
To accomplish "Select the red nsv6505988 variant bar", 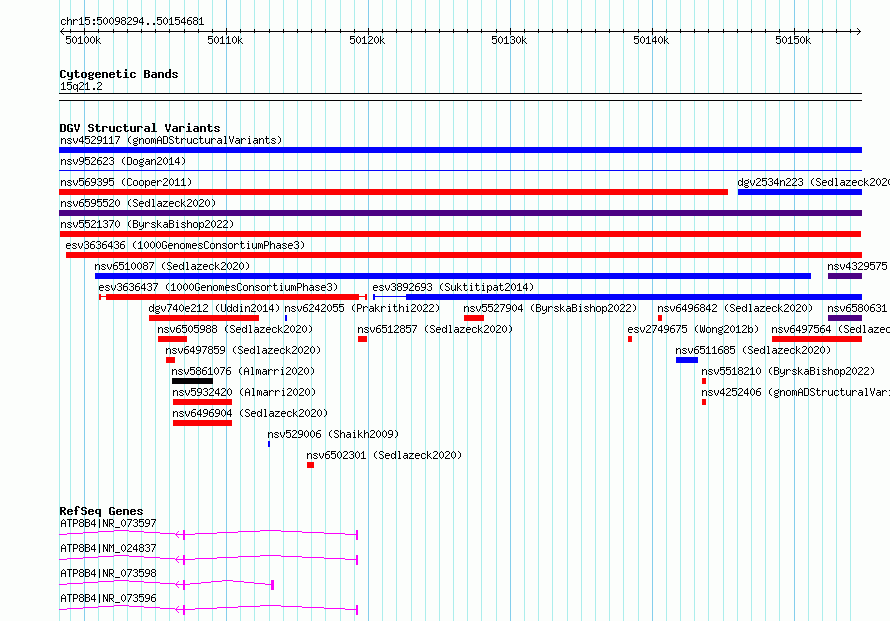I will [x=173, y=339].
